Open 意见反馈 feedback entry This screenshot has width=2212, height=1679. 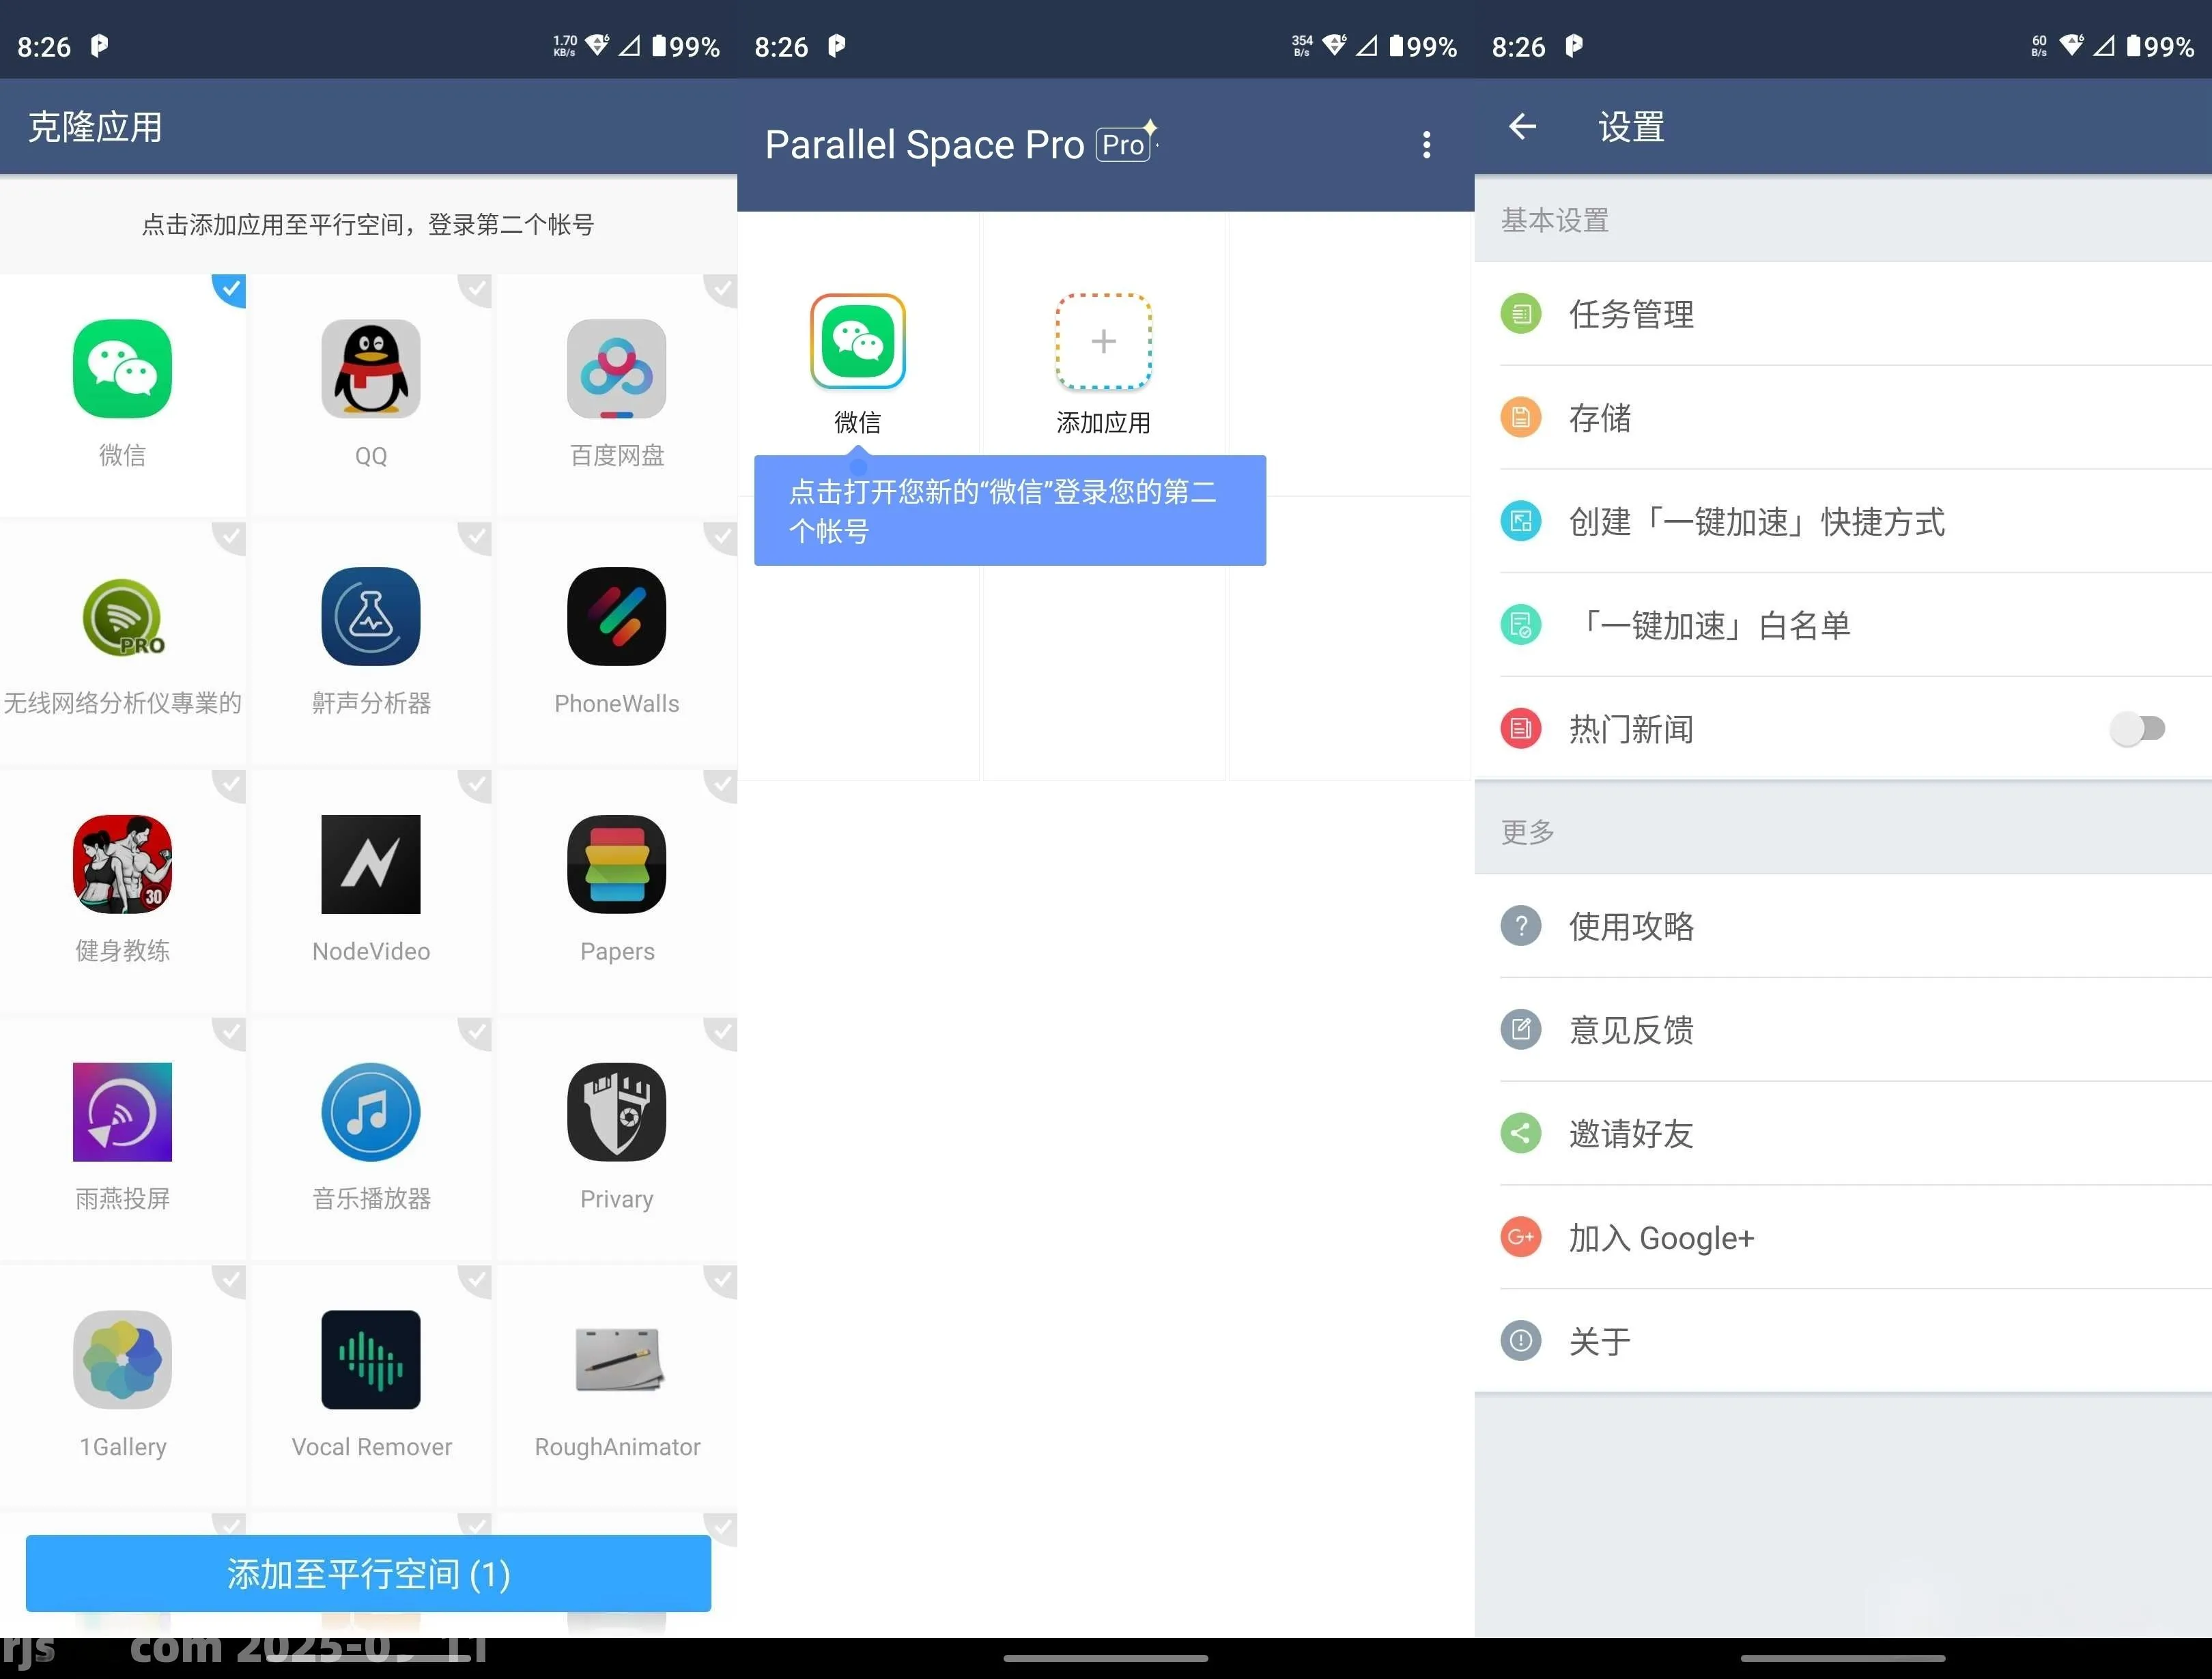pyautogui.click(x=1843, y=1030)
